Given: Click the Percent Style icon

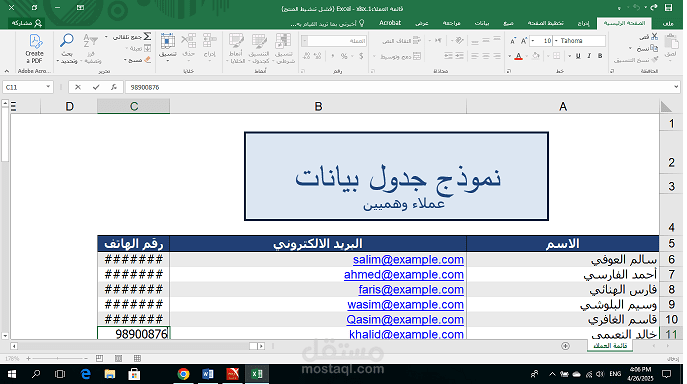Looking at the screenshot, I should click(344, 56).
